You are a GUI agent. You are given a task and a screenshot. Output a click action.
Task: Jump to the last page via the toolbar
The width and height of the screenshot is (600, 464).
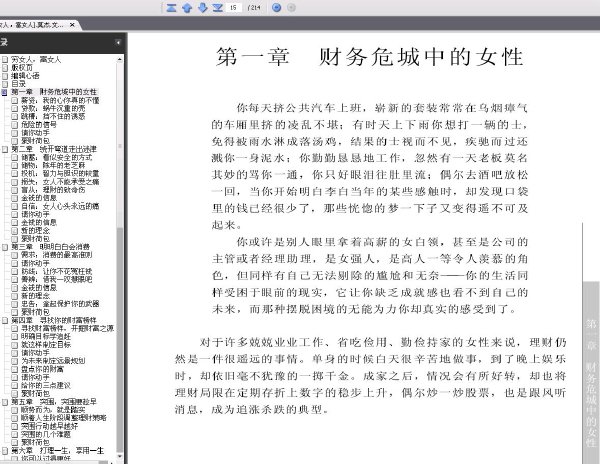coord(218,7)
